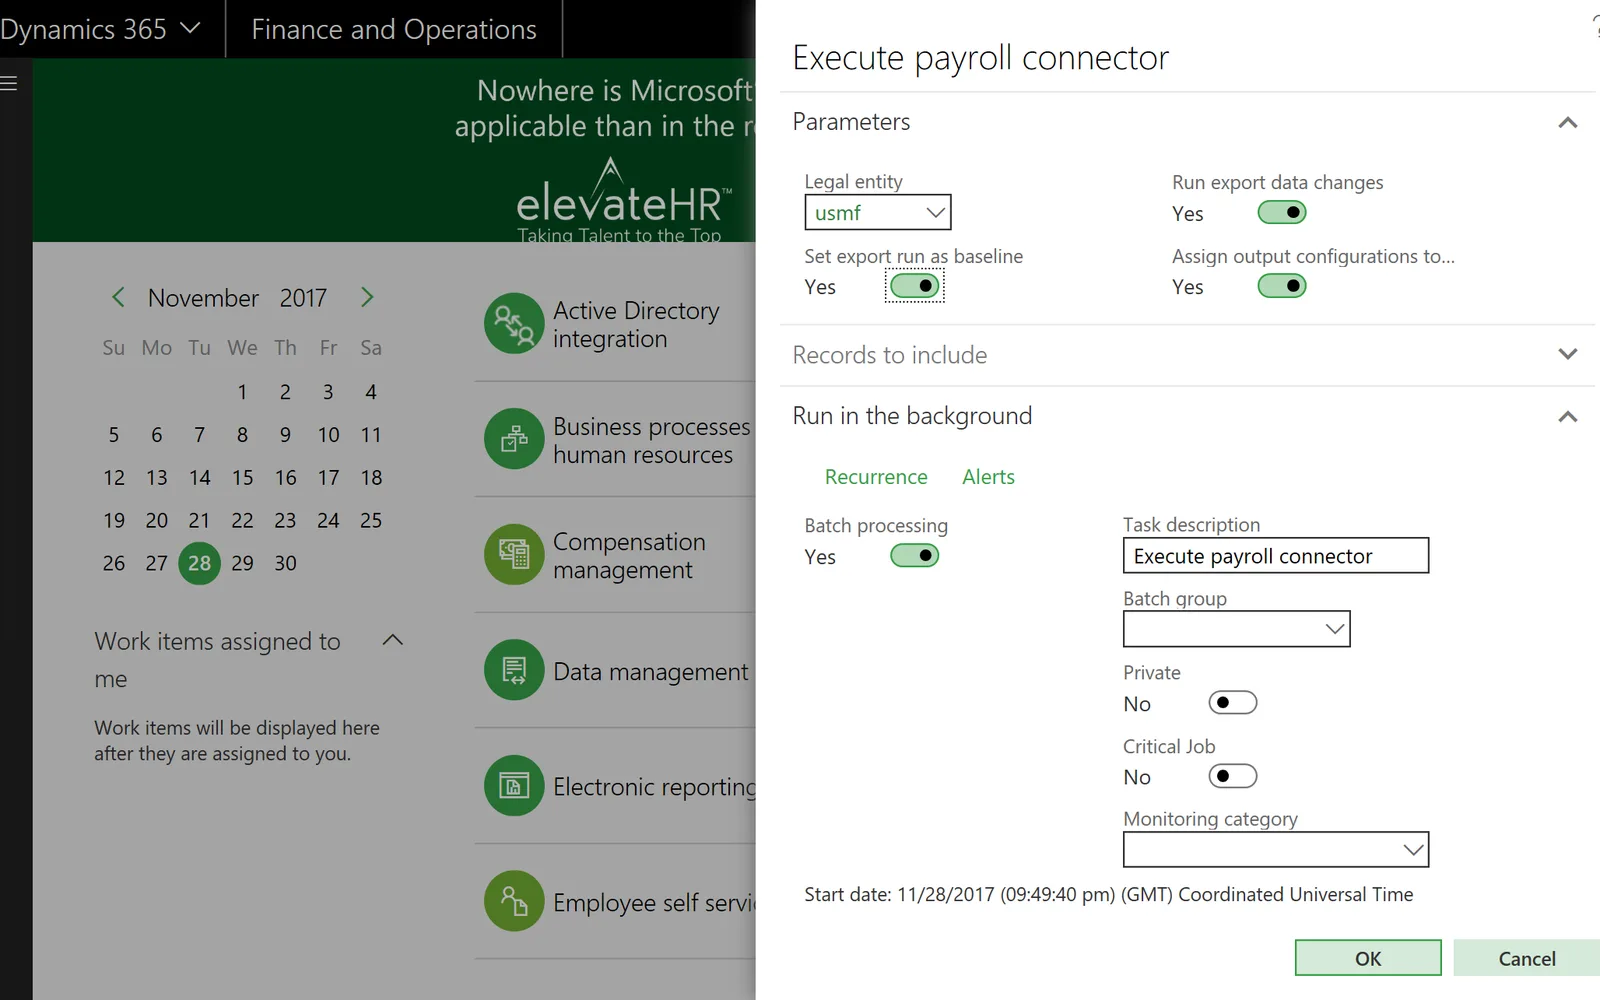1600x1000 pixels.
Task: Toggle Set export run as baseline
Action: coord(915,286)
